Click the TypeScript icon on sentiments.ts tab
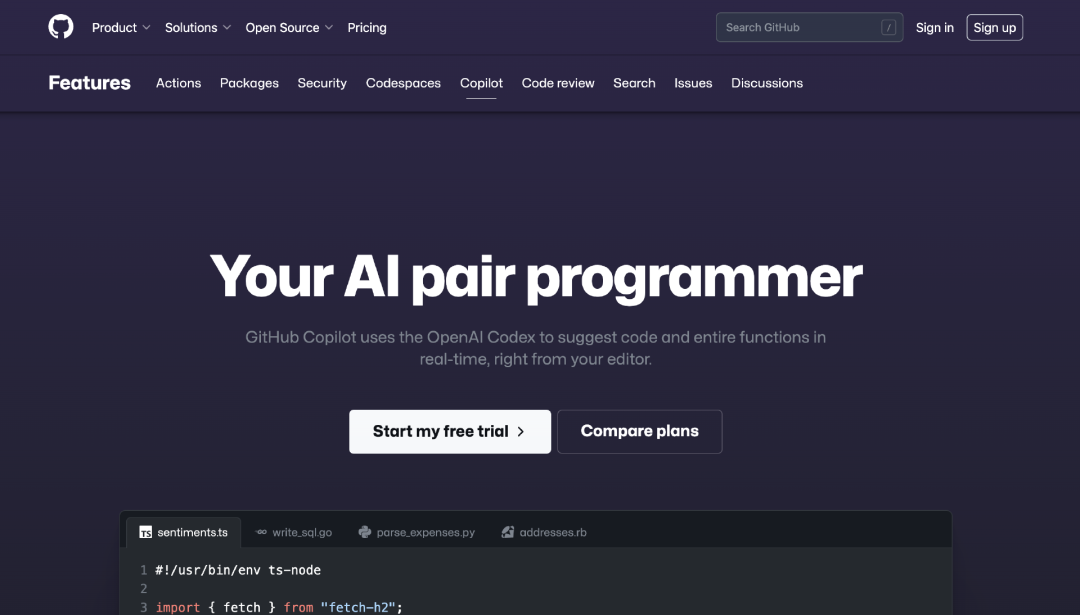The width and height of the screenshot is (1080, 615). (145, 532)
